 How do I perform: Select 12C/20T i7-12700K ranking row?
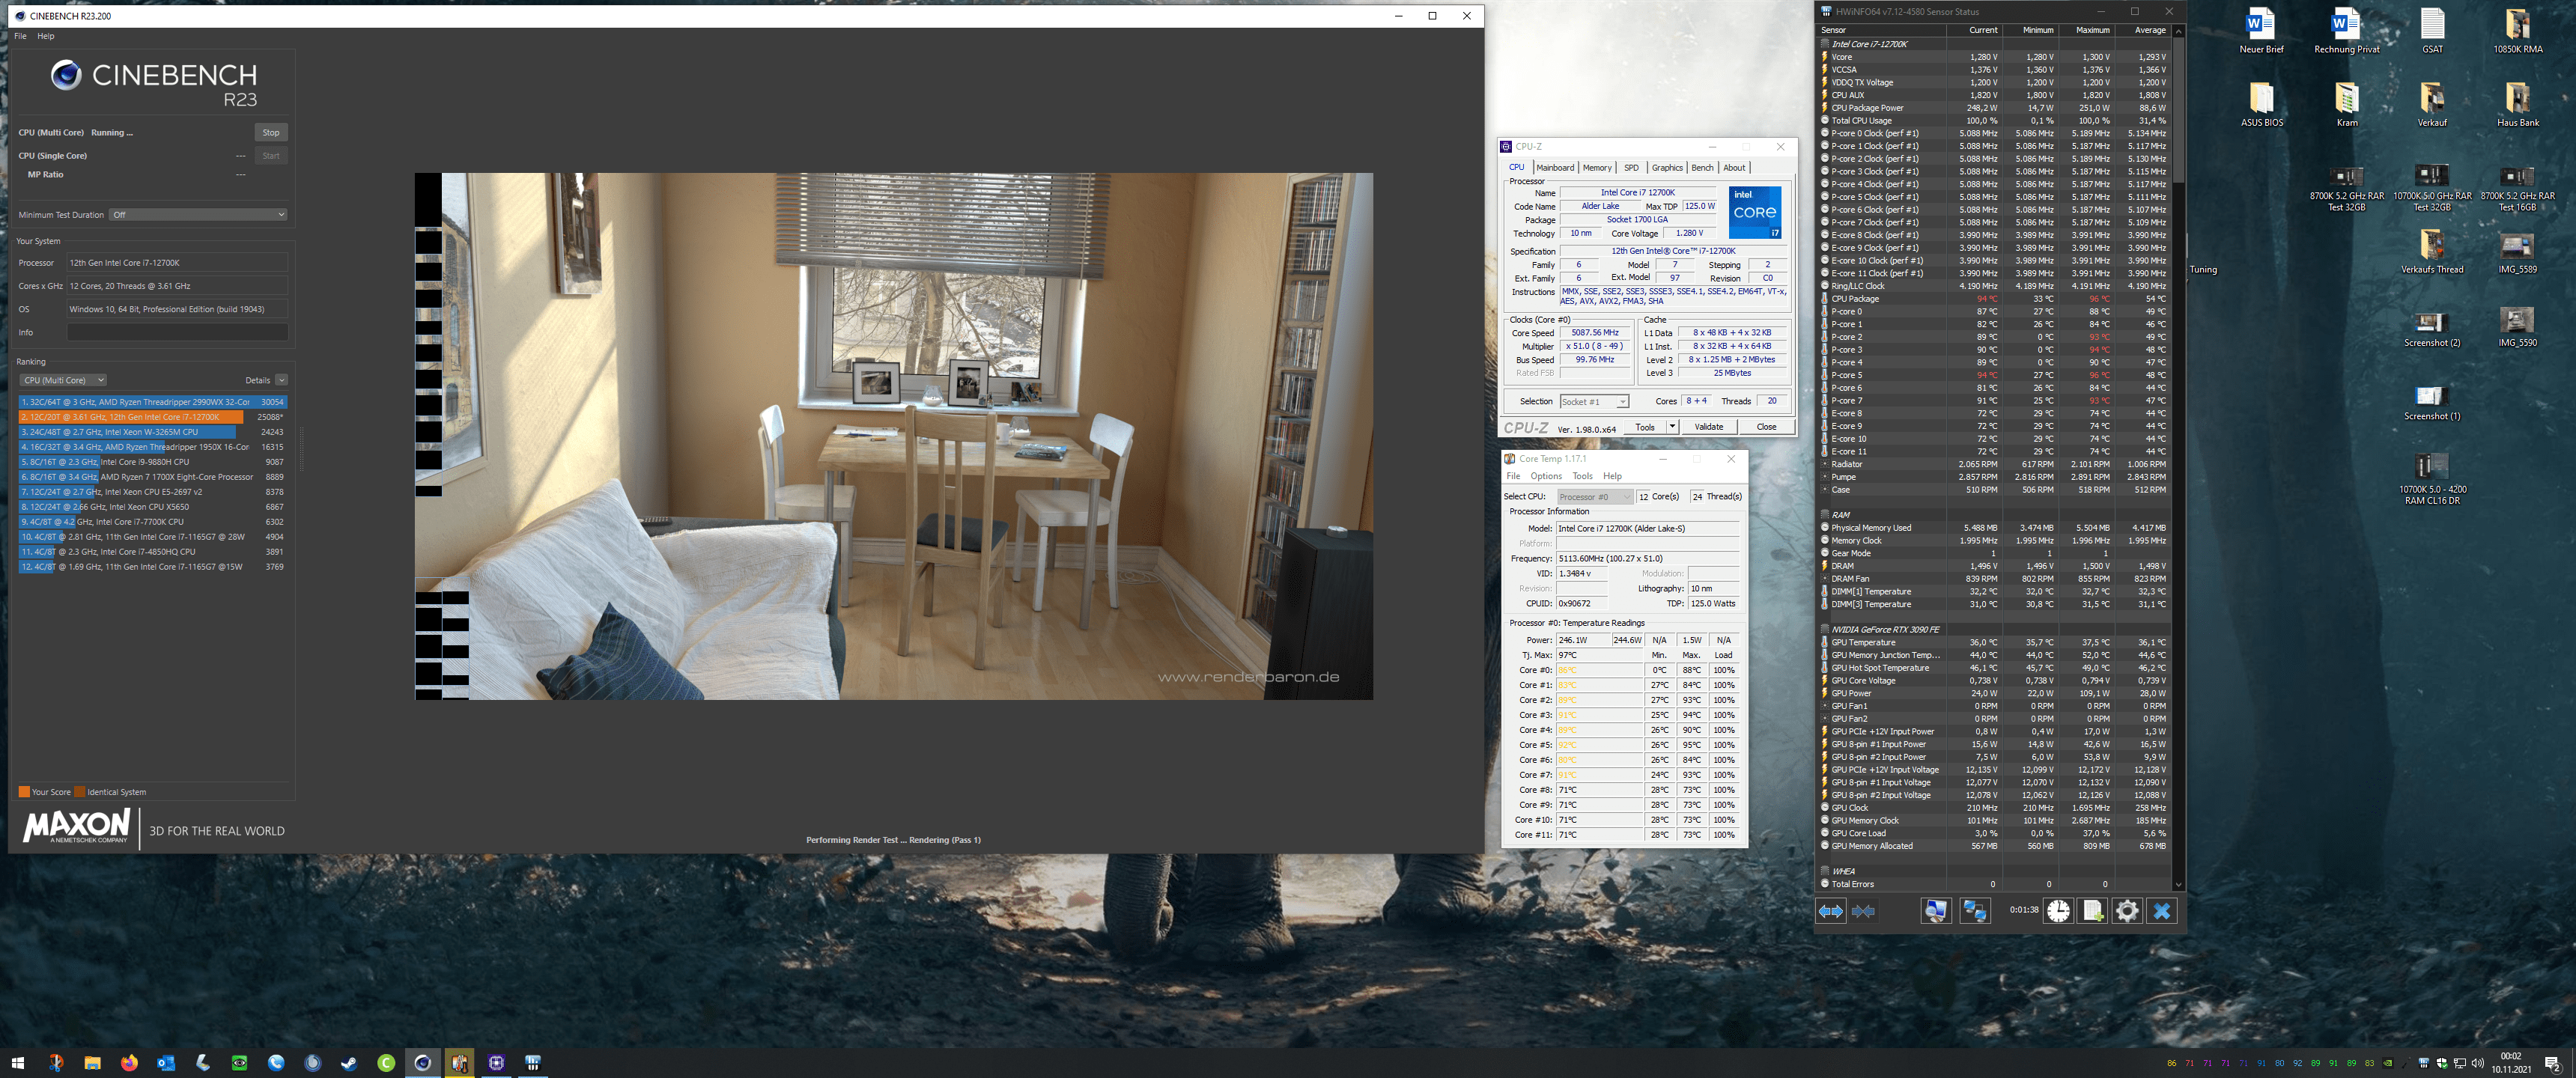[x=152, y=417]
